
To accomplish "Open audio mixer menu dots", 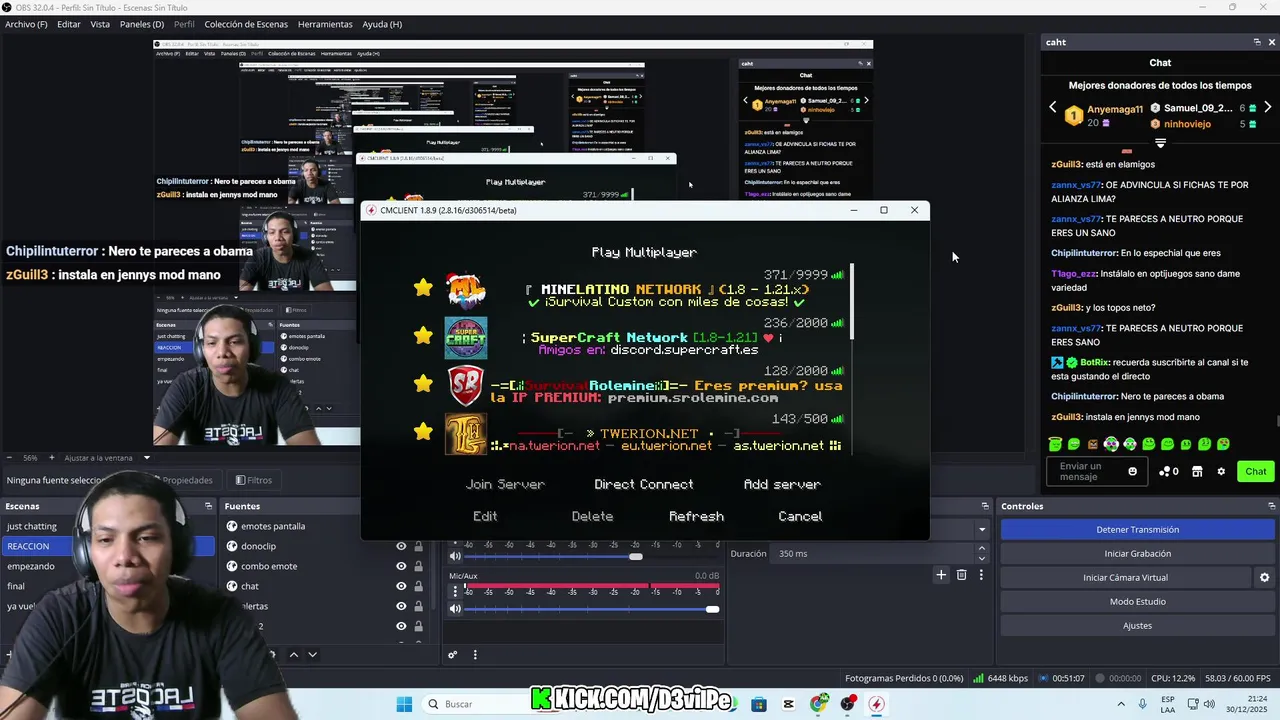I will click(475, 655).
